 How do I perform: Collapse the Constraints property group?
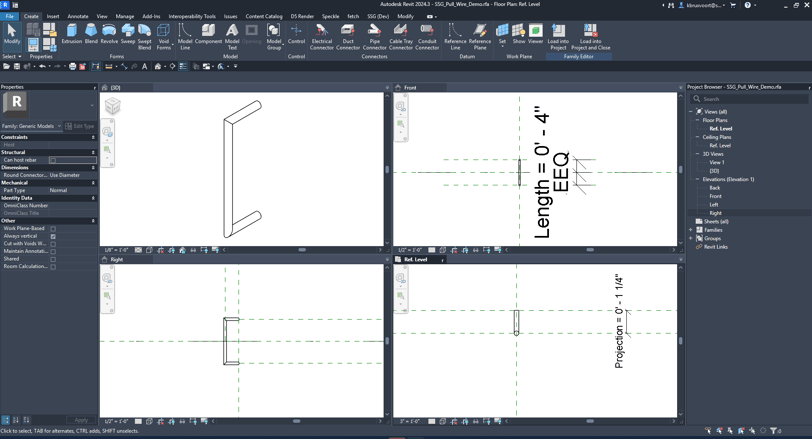[93, 137]
